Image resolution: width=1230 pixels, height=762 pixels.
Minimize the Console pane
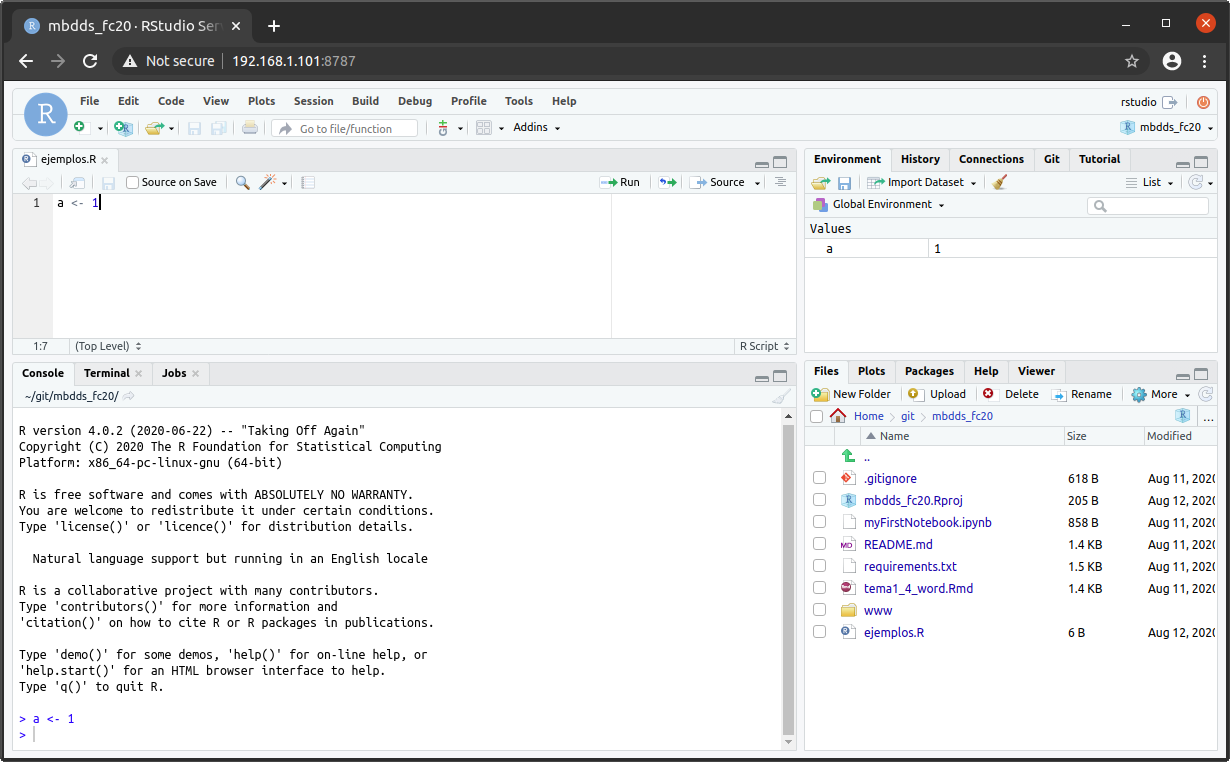[762, 377]
